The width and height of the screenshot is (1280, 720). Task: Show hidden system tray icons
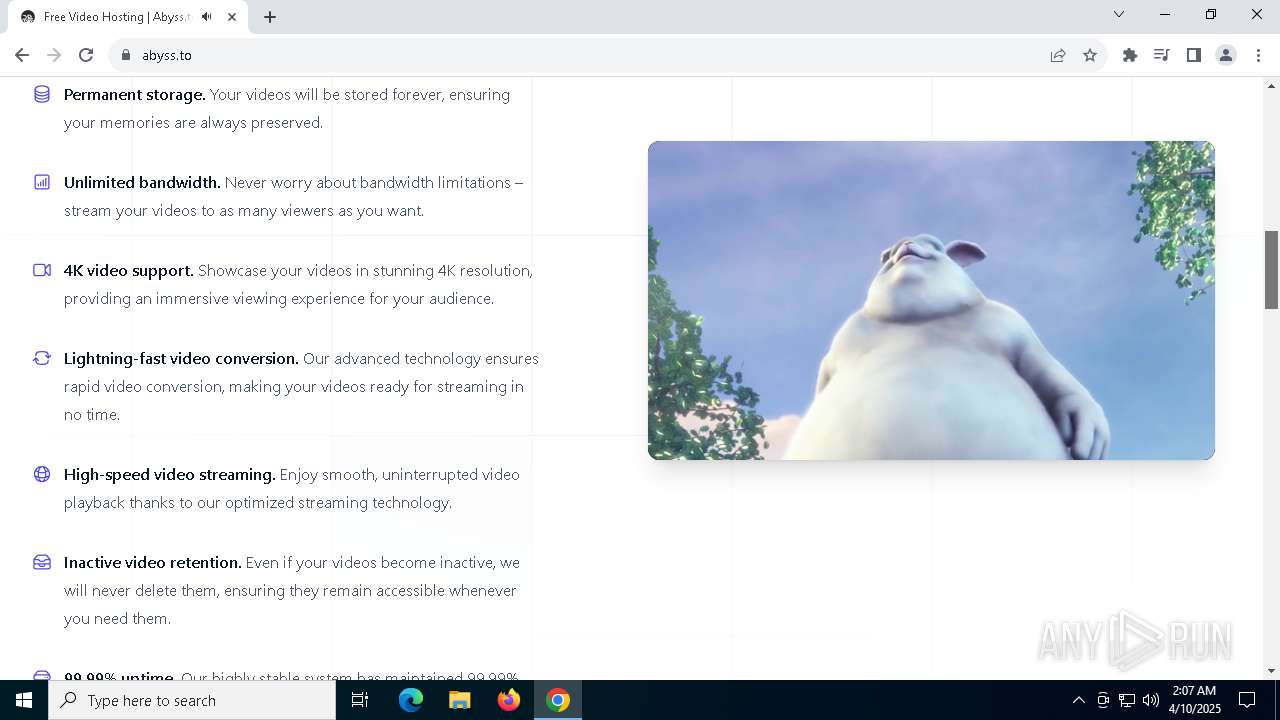(1078, 700)
